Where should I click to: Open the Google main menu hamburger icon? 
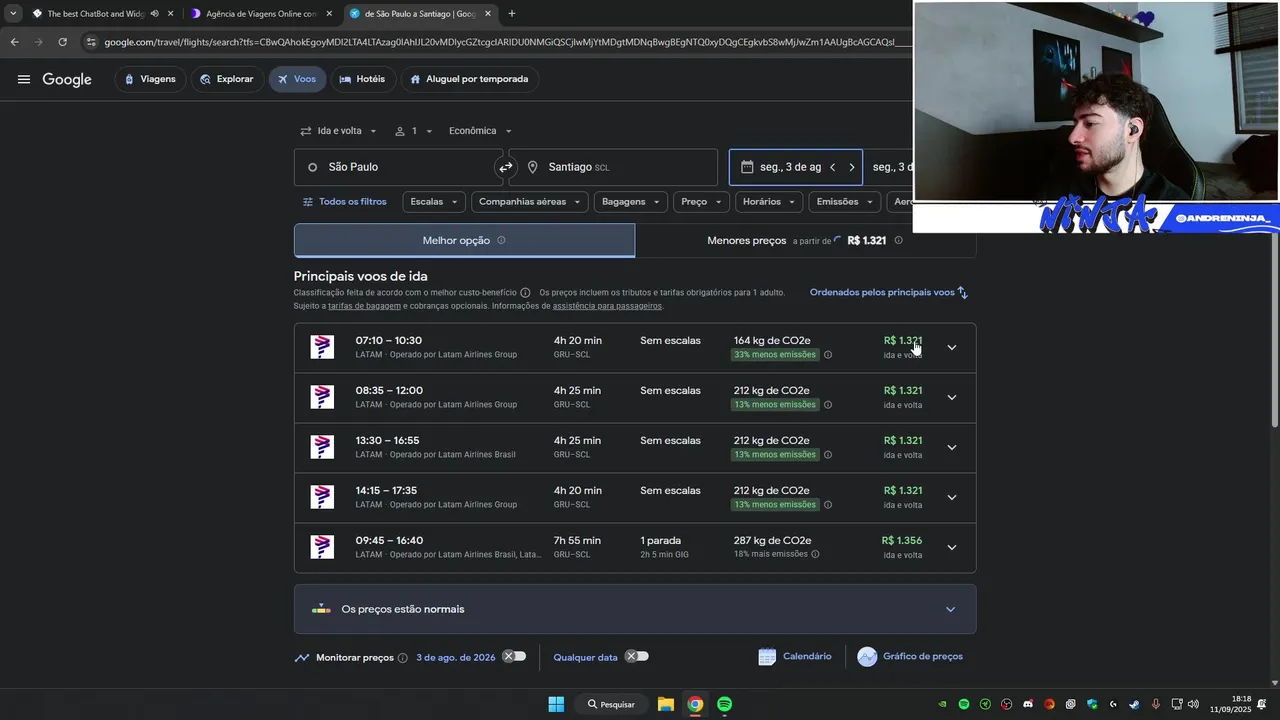click(24, 79)
